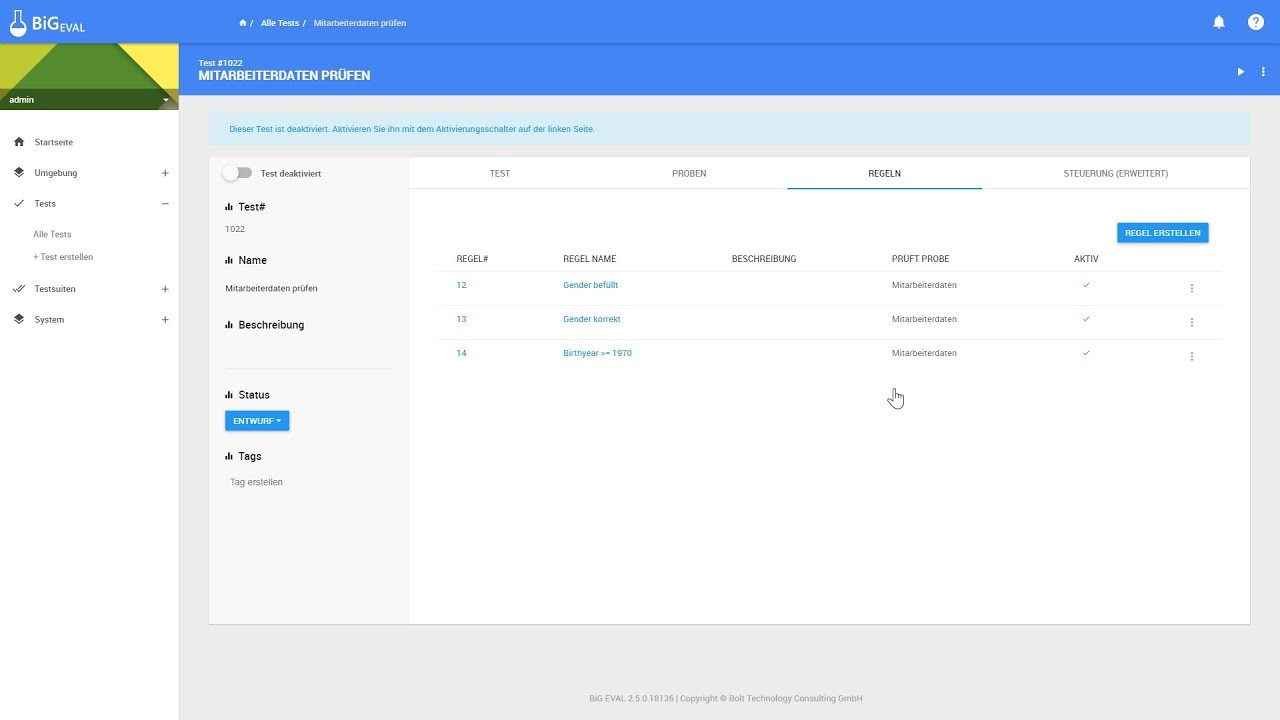Click + Test erstellen in sidebar
Viewport: 1280px width, 720px height.
(63, 257)
